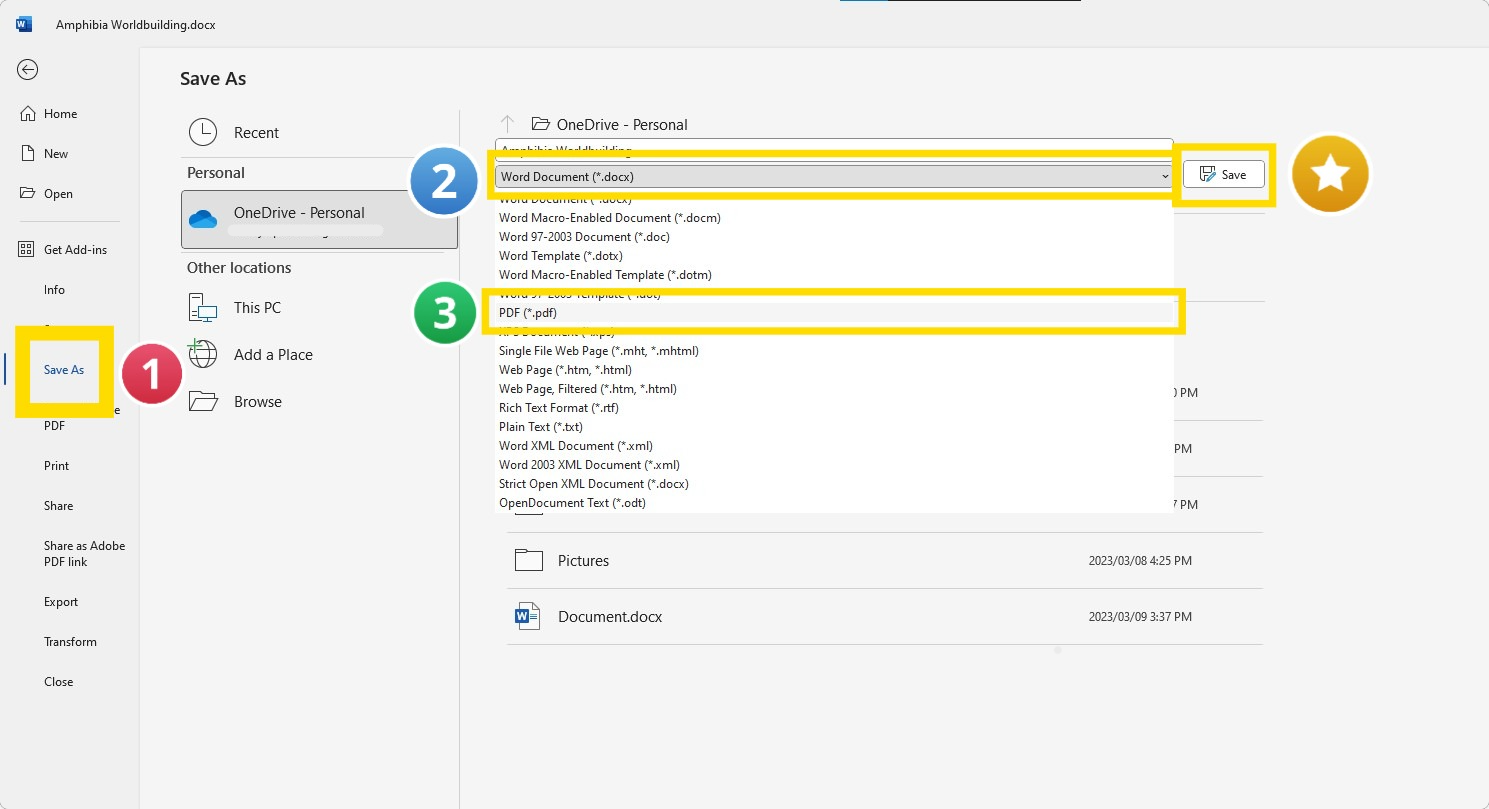The width and height of the screenshot is (1489, 809).
Task: Click the Add a Place globe icon
Action: point(202,354)
